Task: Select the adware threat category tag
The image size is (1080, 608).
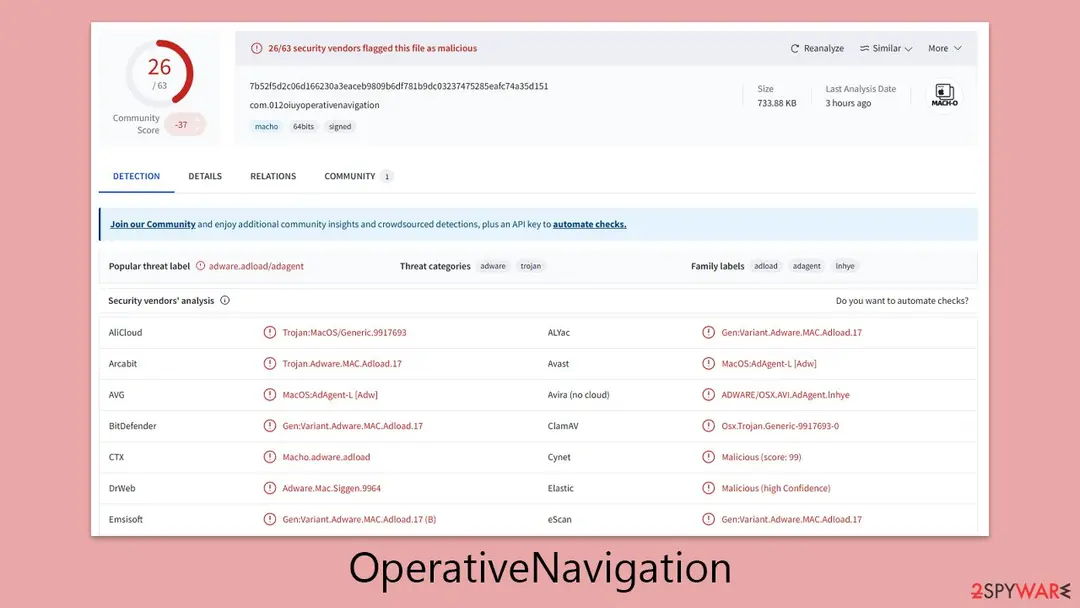Action: point(493,266)
